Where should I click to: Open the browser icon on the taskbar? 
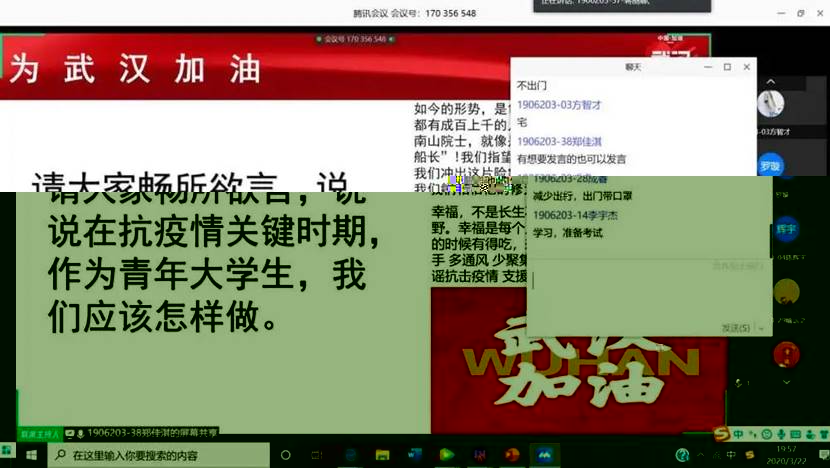pos(350,455)
